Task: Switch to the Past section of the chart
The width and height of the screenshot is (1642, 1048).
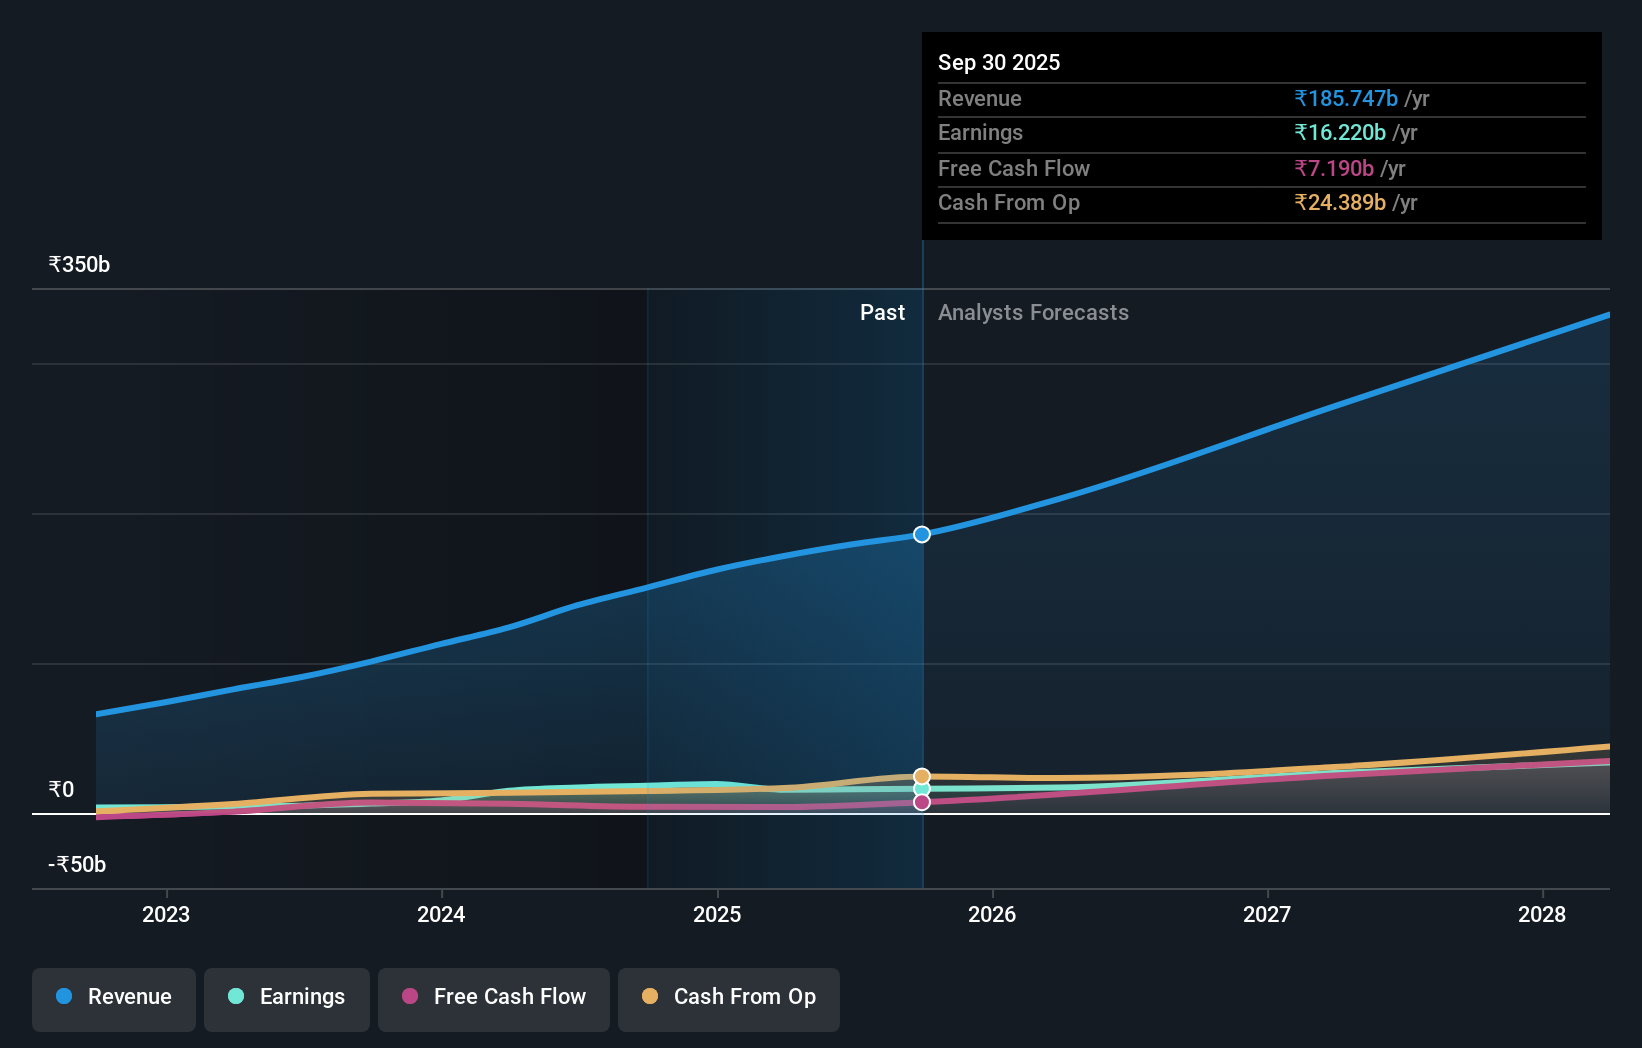Action: click(x=882, y=312)
